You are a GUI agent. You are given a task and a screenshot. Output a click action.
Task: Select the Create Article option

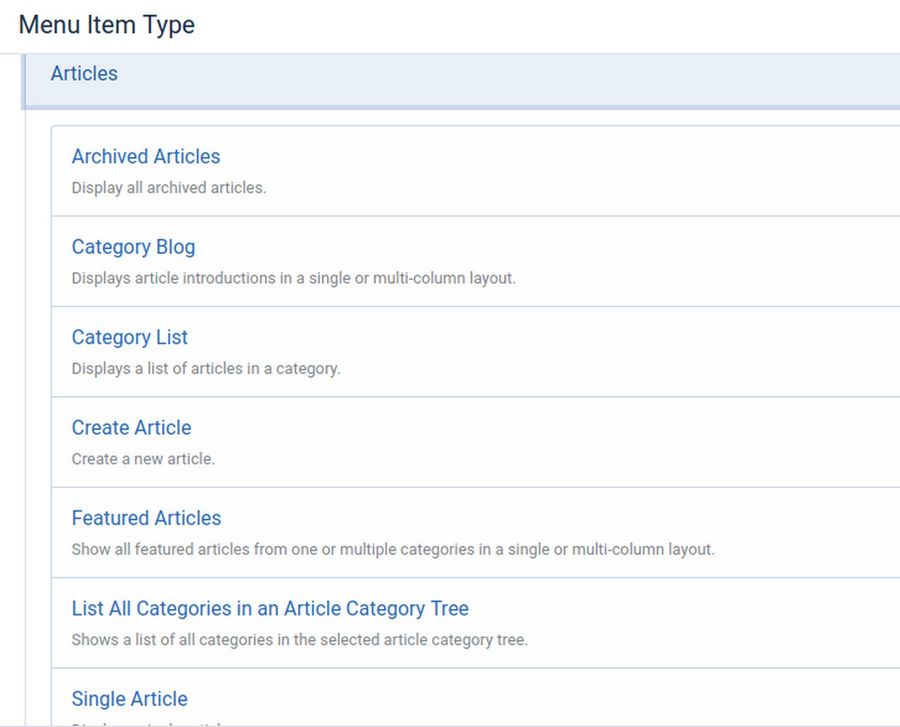pos(131,428)
